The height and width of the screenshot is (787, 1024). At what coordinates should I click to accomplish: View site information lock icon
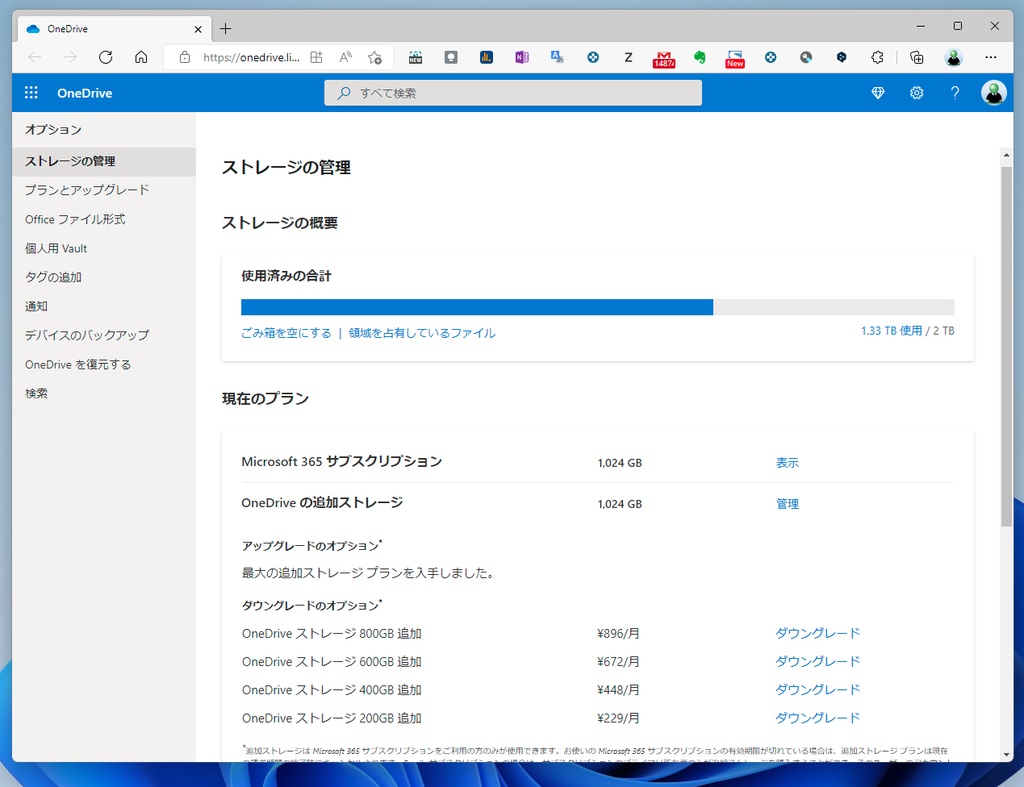pos(185,57)
